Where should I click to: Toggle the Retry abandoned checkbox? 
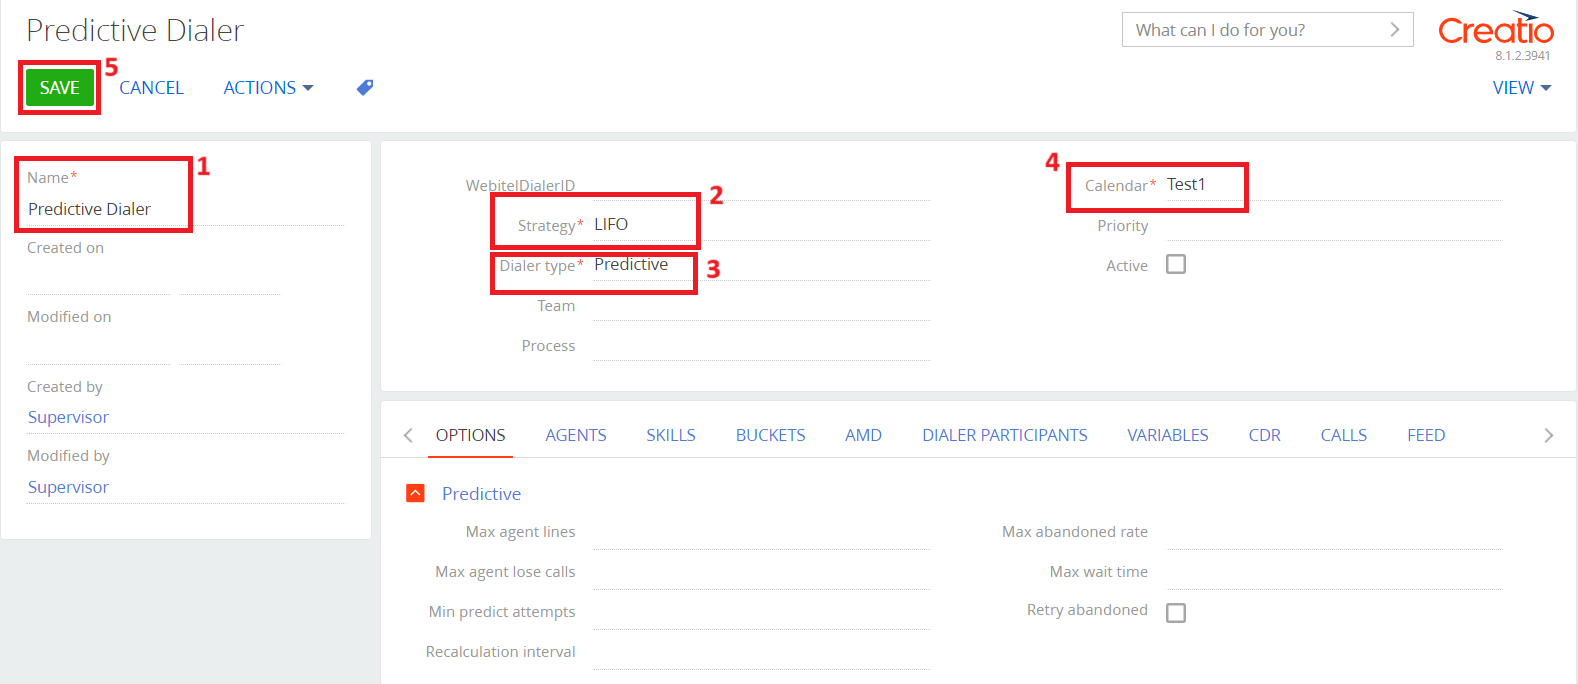coord(1176,612)
